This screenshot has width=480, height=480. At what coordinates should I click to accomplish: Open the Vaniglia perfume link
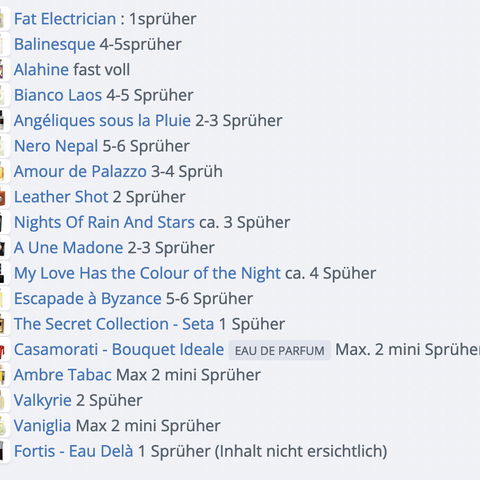pyautogui.click(x=42, y=426)
